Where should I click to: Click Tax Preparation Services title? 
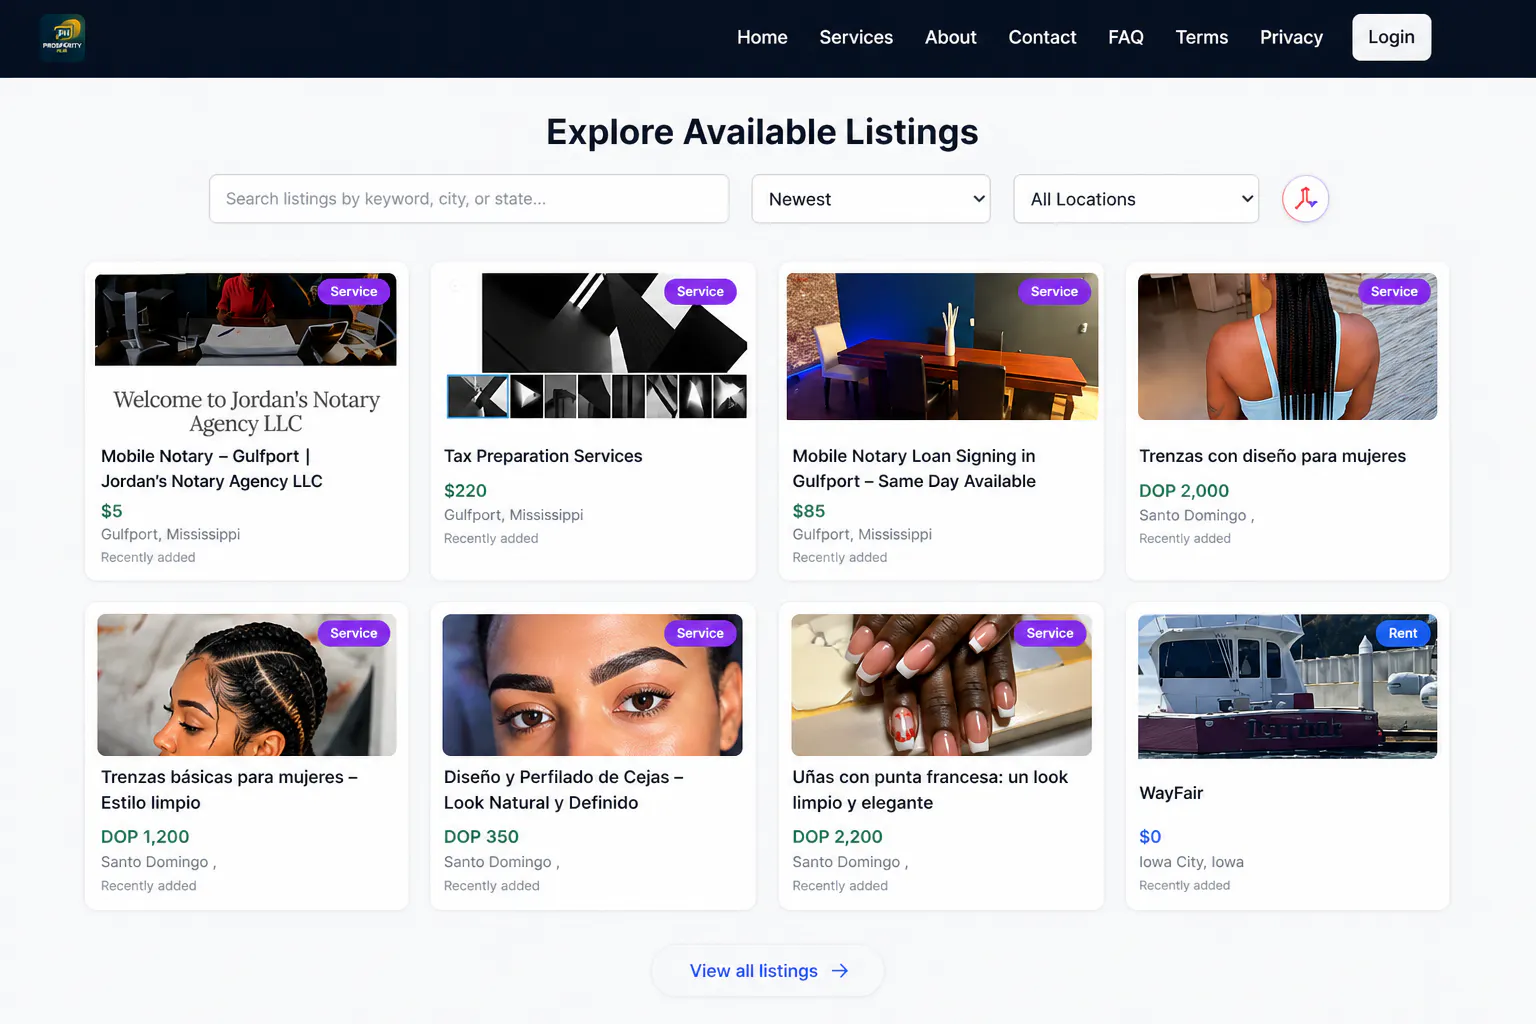(543, 456)
